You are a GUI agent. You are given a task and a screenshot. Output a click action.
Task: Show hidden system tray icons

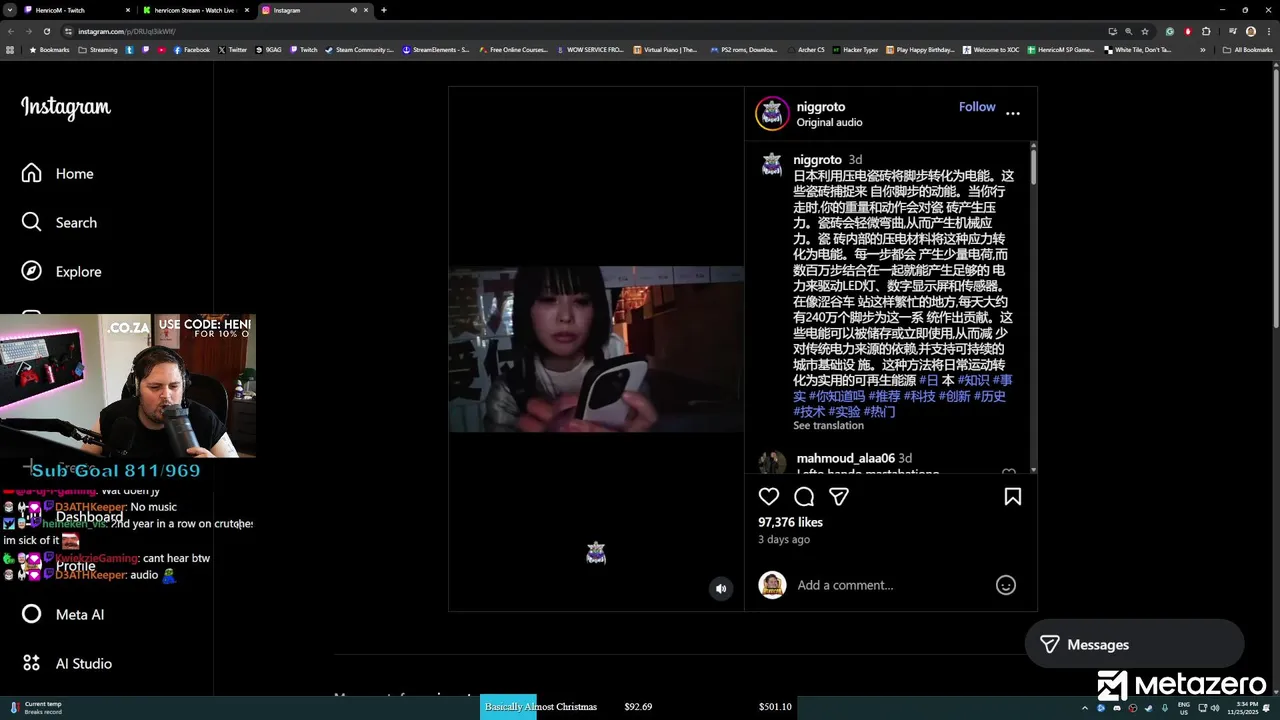point(1085,707)
